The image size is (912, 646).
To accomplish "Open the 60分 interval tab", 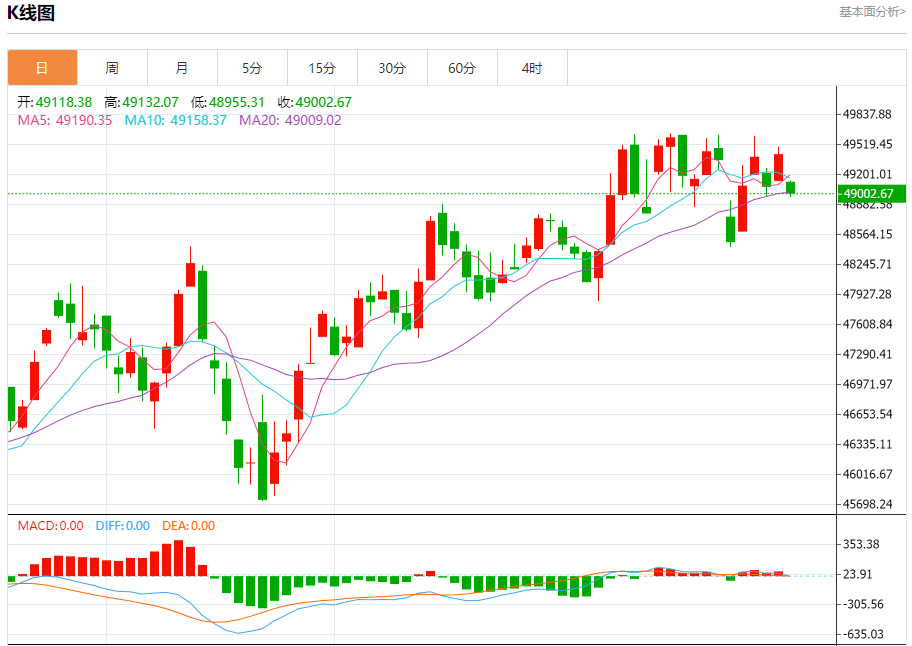I will tap(462, 68).
